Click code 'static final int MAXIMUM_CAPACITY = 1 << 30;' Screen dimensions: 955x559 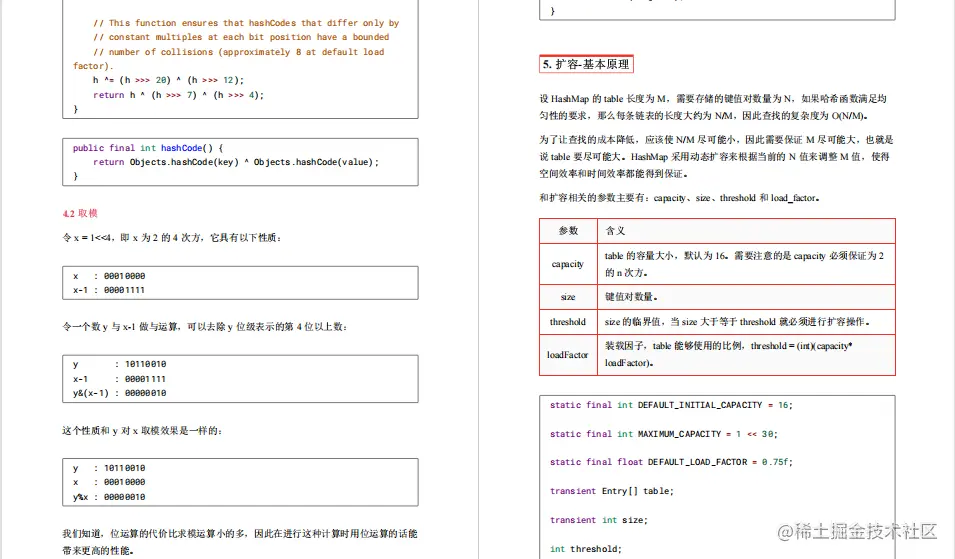[x=664, y=434]
